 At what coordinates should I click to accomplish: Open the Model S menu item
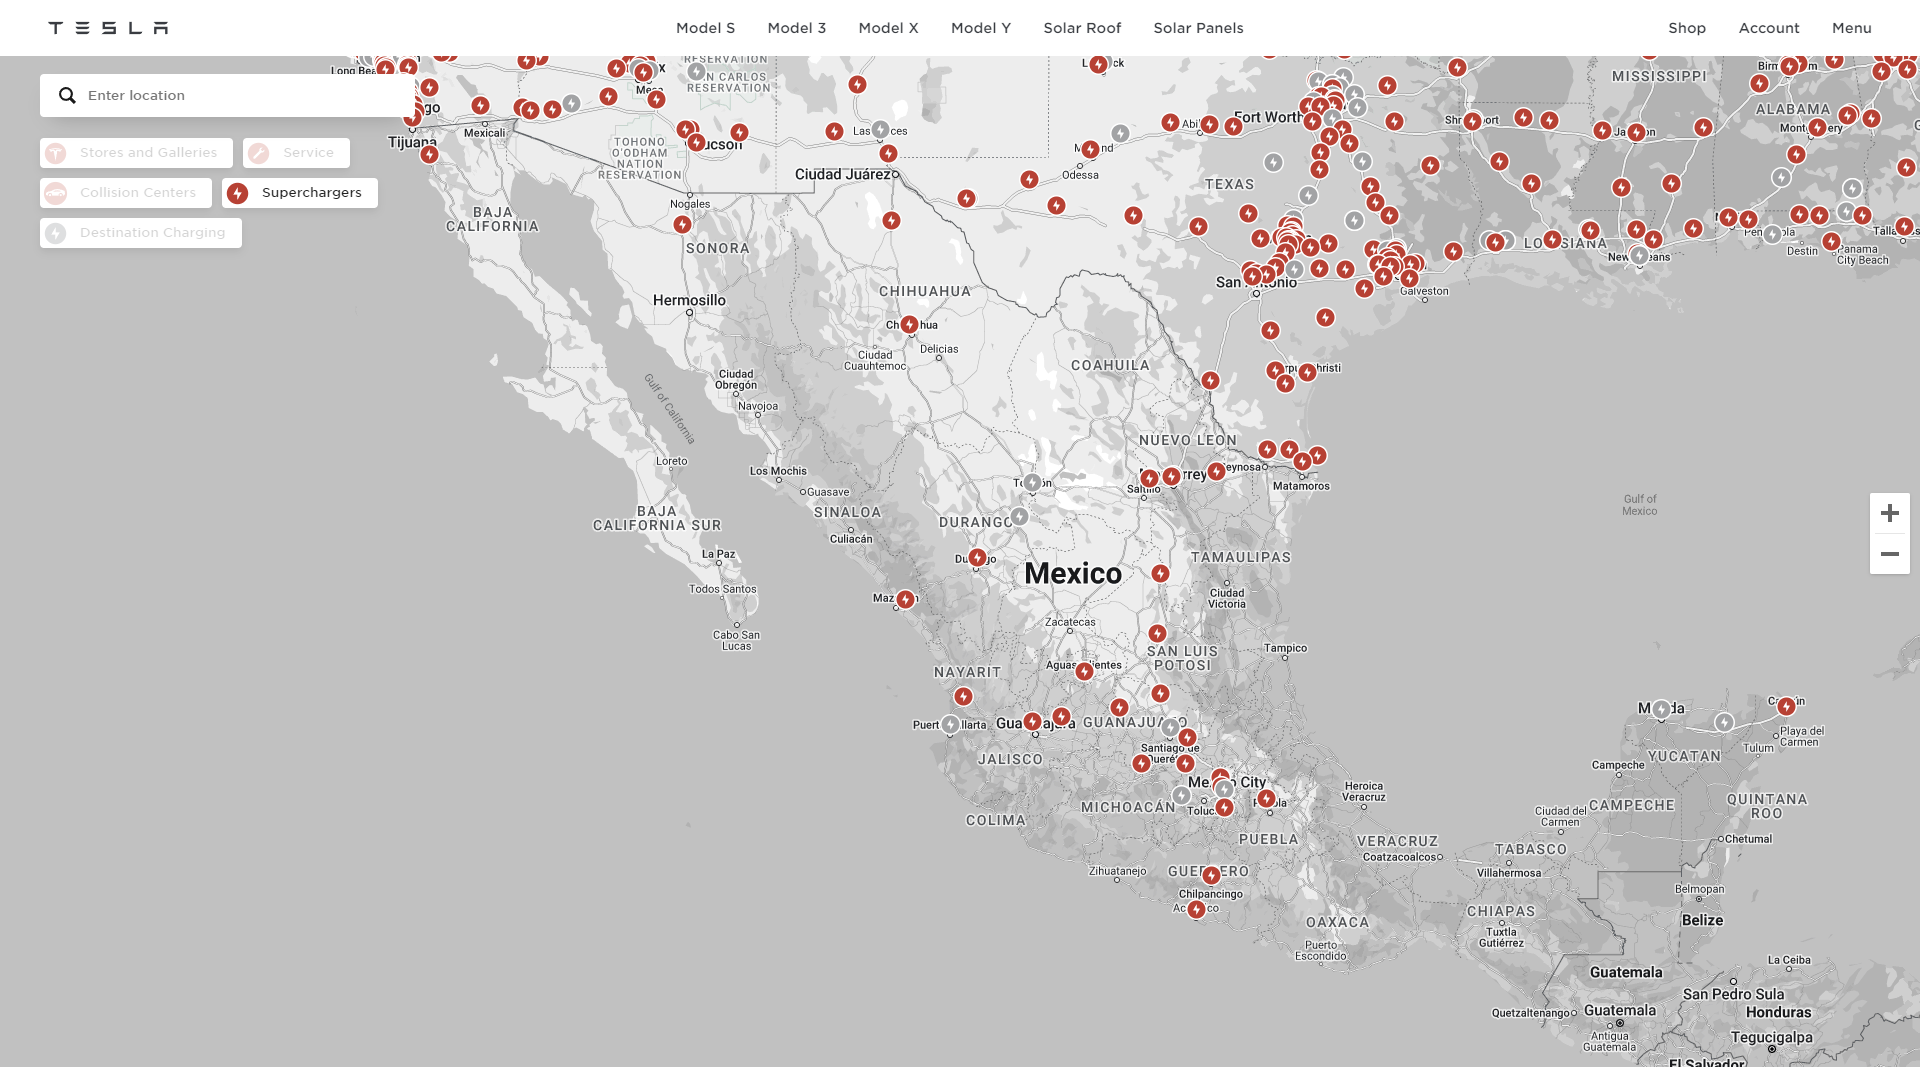(705, 28)
